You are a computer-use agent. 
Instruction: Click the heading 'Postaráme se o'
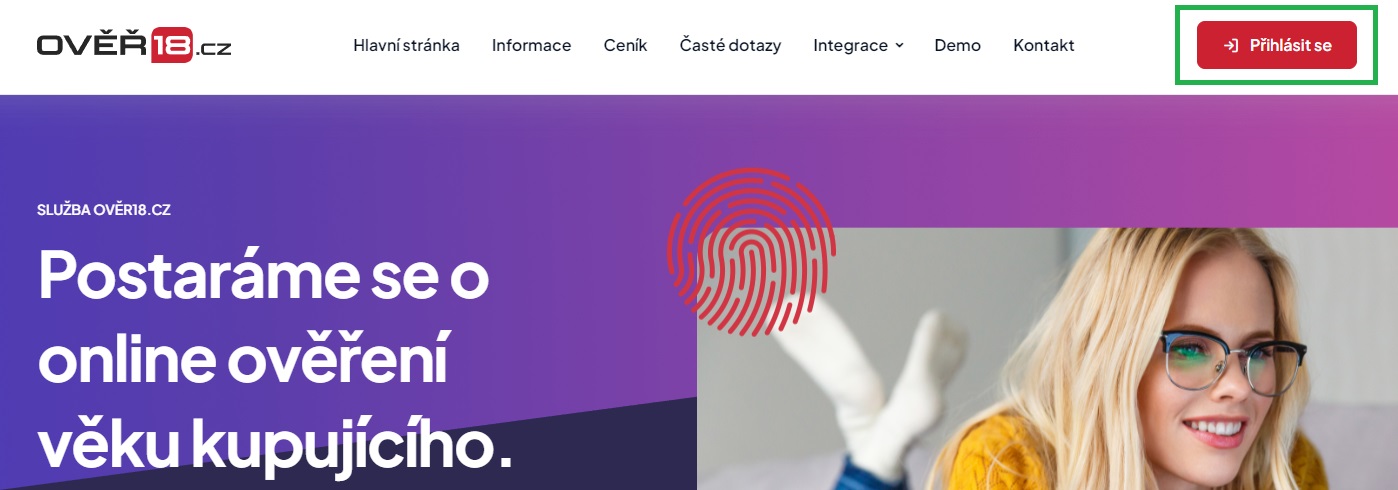tap(263, 273)
